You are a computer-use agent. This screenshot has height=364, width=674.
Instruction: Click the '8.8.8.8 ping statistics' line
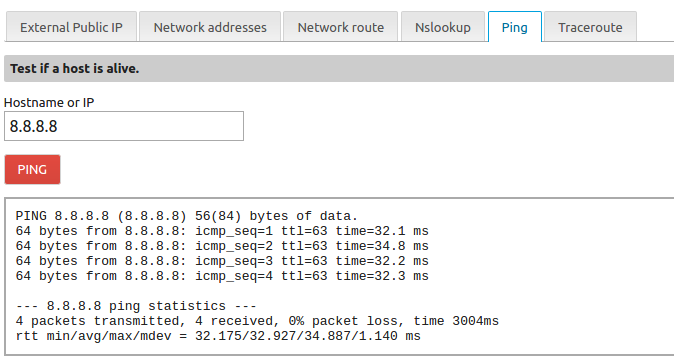136,306
